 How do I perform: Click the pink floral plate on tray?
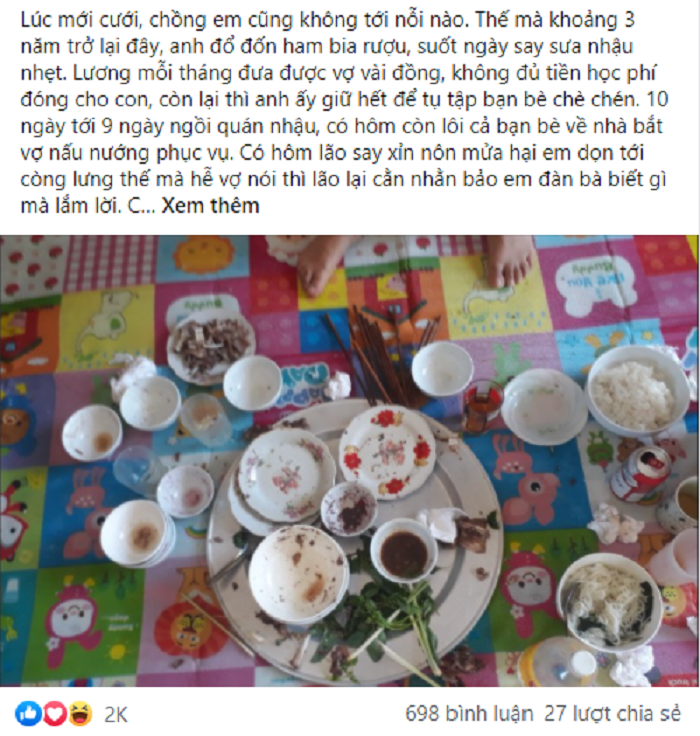tap(286, 474)
